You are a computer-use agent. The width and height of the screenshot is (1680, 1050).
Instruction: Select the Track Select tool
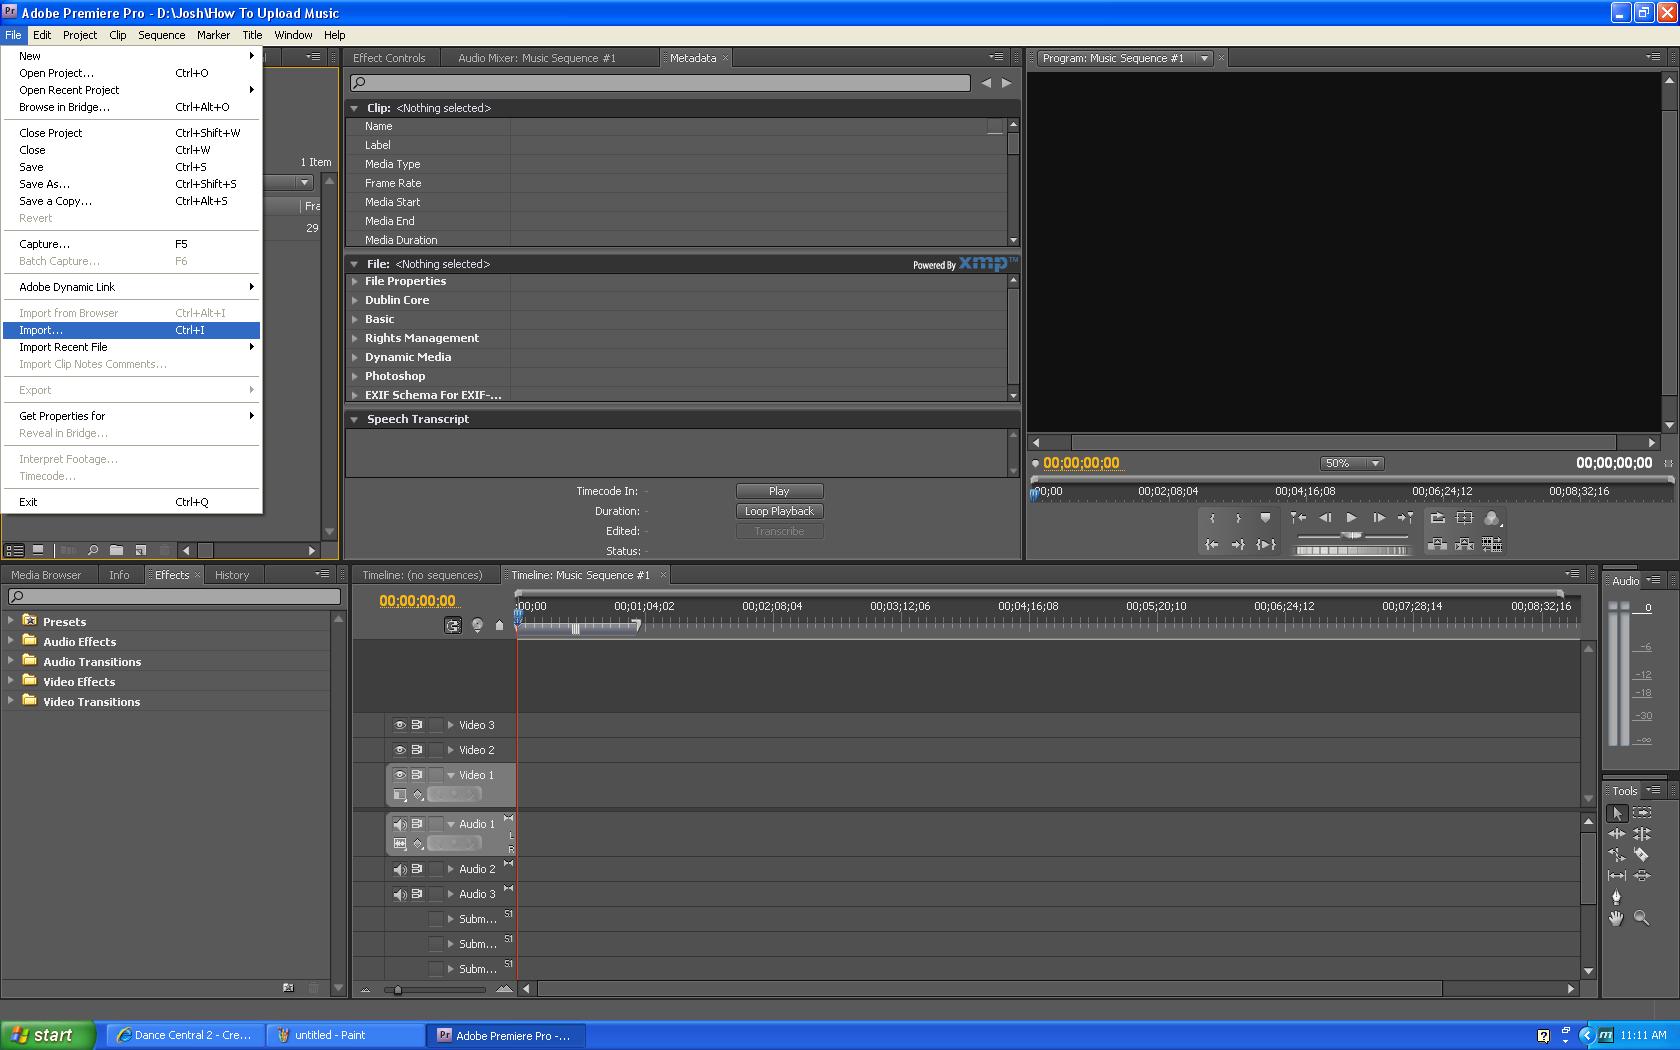[1642, 814]
